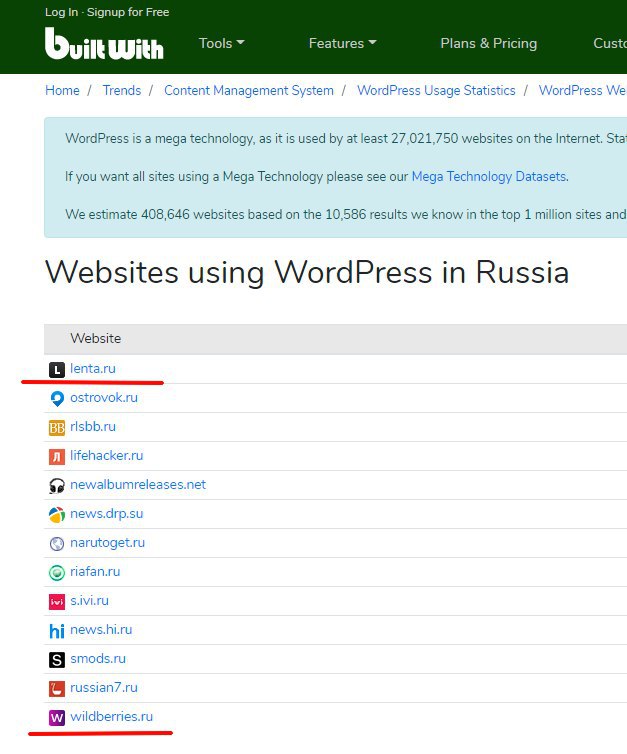Open the newalbumreleases.net link
The height and width of the screenshot is (754, 627).
(138, 484)
